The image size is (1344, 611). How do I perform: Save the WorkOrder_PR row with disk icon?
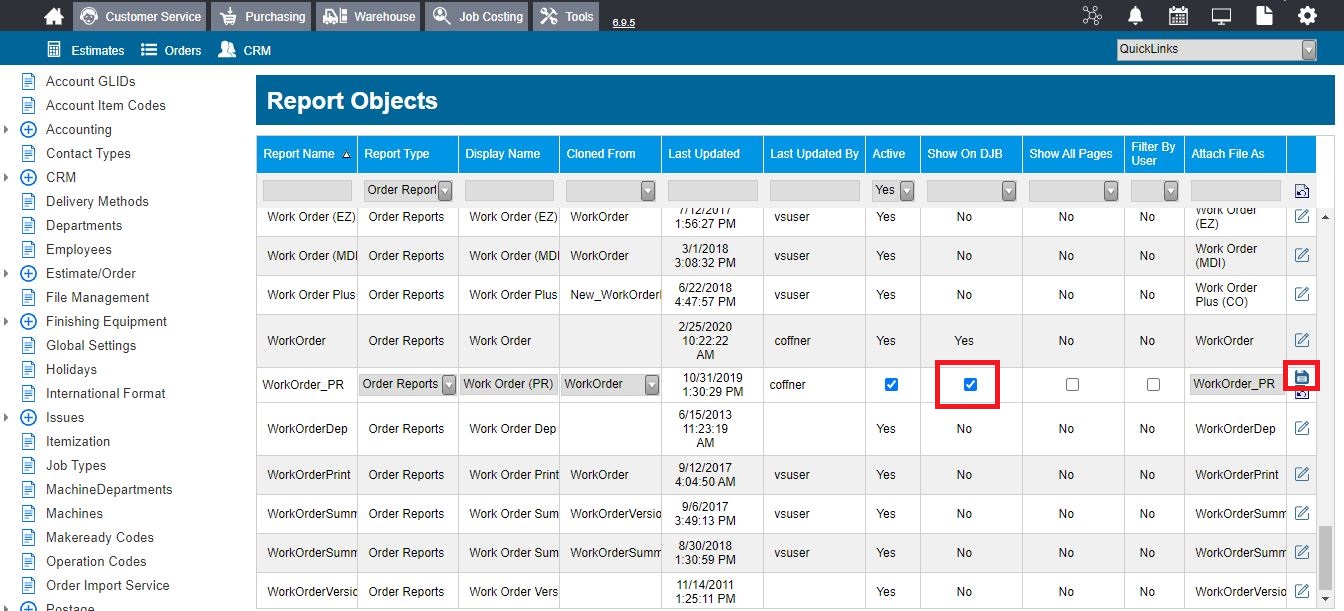pos(1301,377)
